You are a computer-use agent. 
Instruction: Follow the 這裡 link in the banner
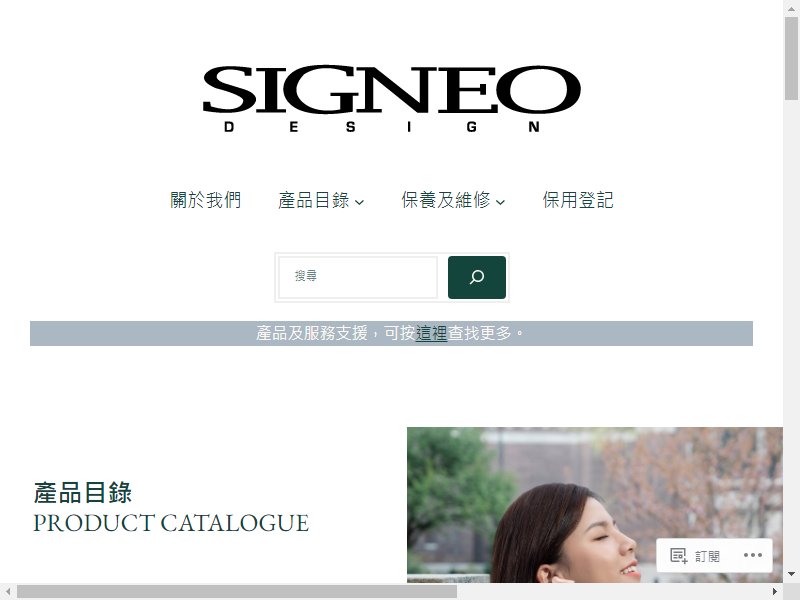(x=431, y=333)
